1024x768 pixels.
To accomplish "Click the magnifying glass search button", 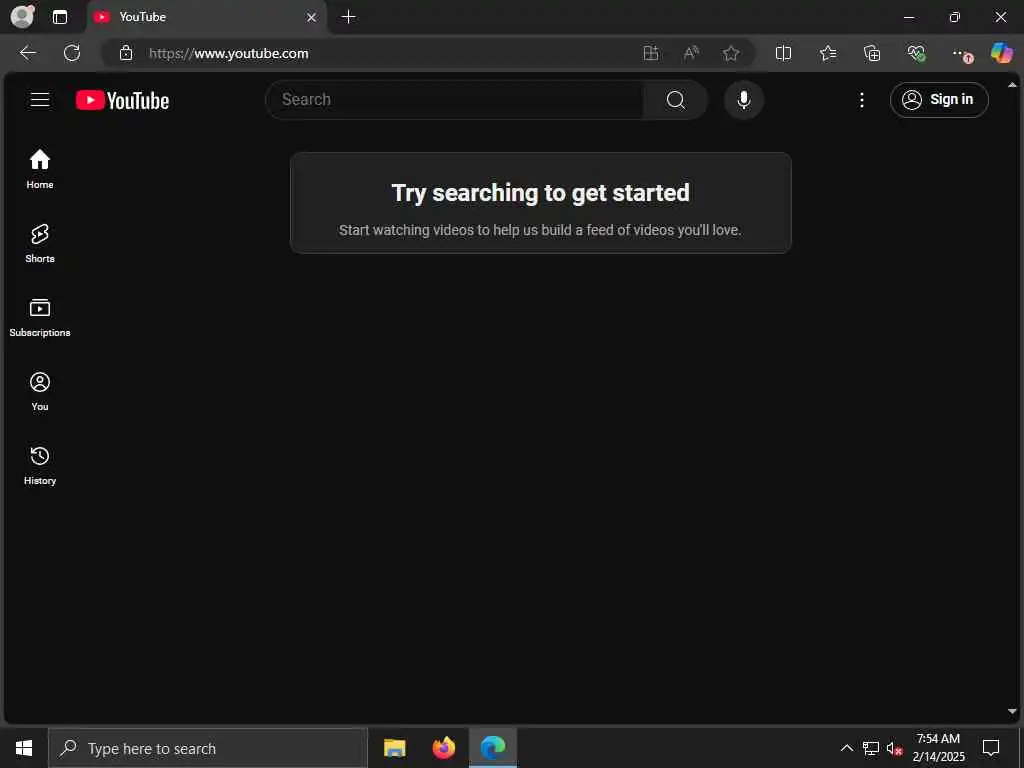I will coord(675,100).
